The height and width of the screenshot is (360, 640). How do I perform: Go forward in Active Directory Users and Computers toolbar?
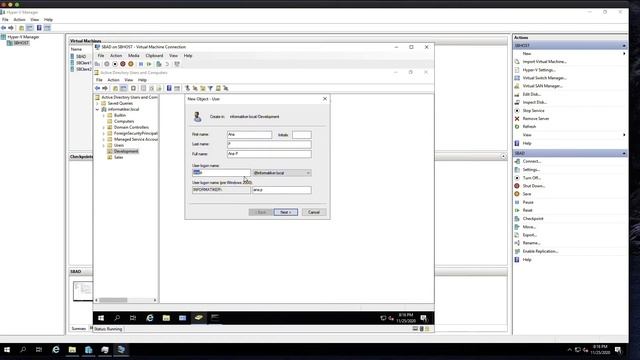click(105, 88)
